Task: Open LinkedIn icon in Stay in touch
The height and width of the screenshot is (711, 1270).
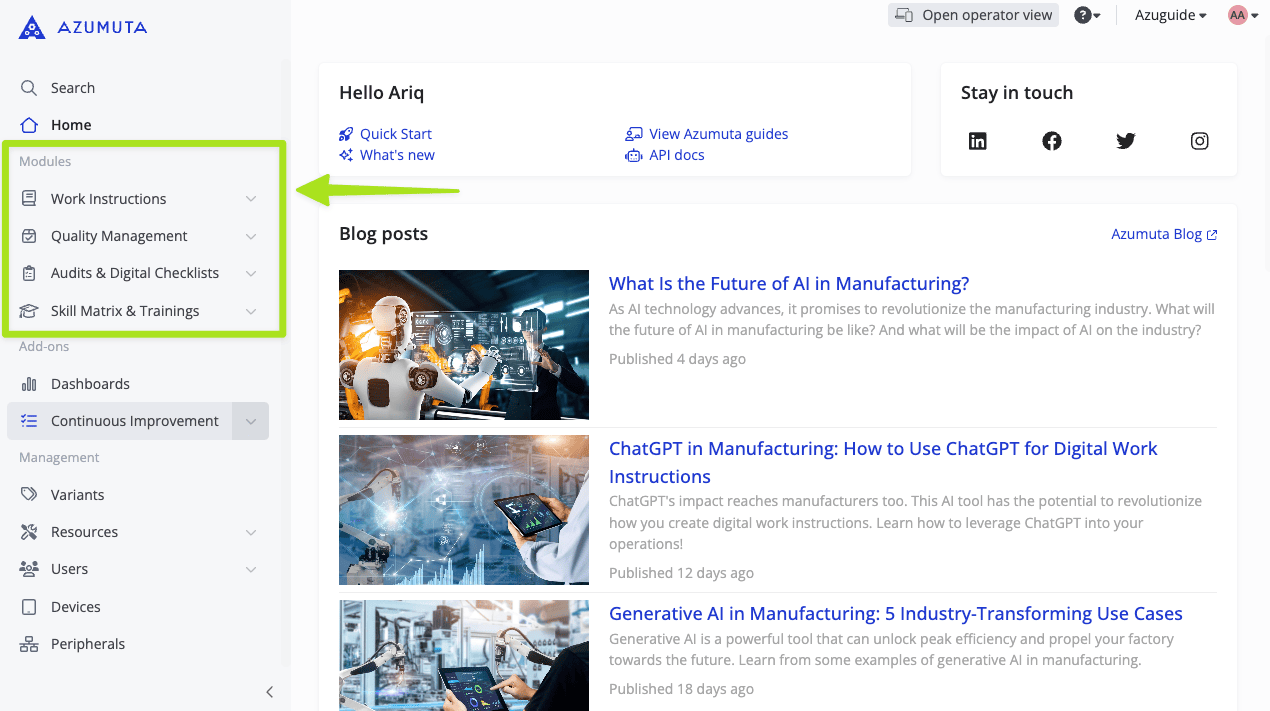Action: [978, 141]
